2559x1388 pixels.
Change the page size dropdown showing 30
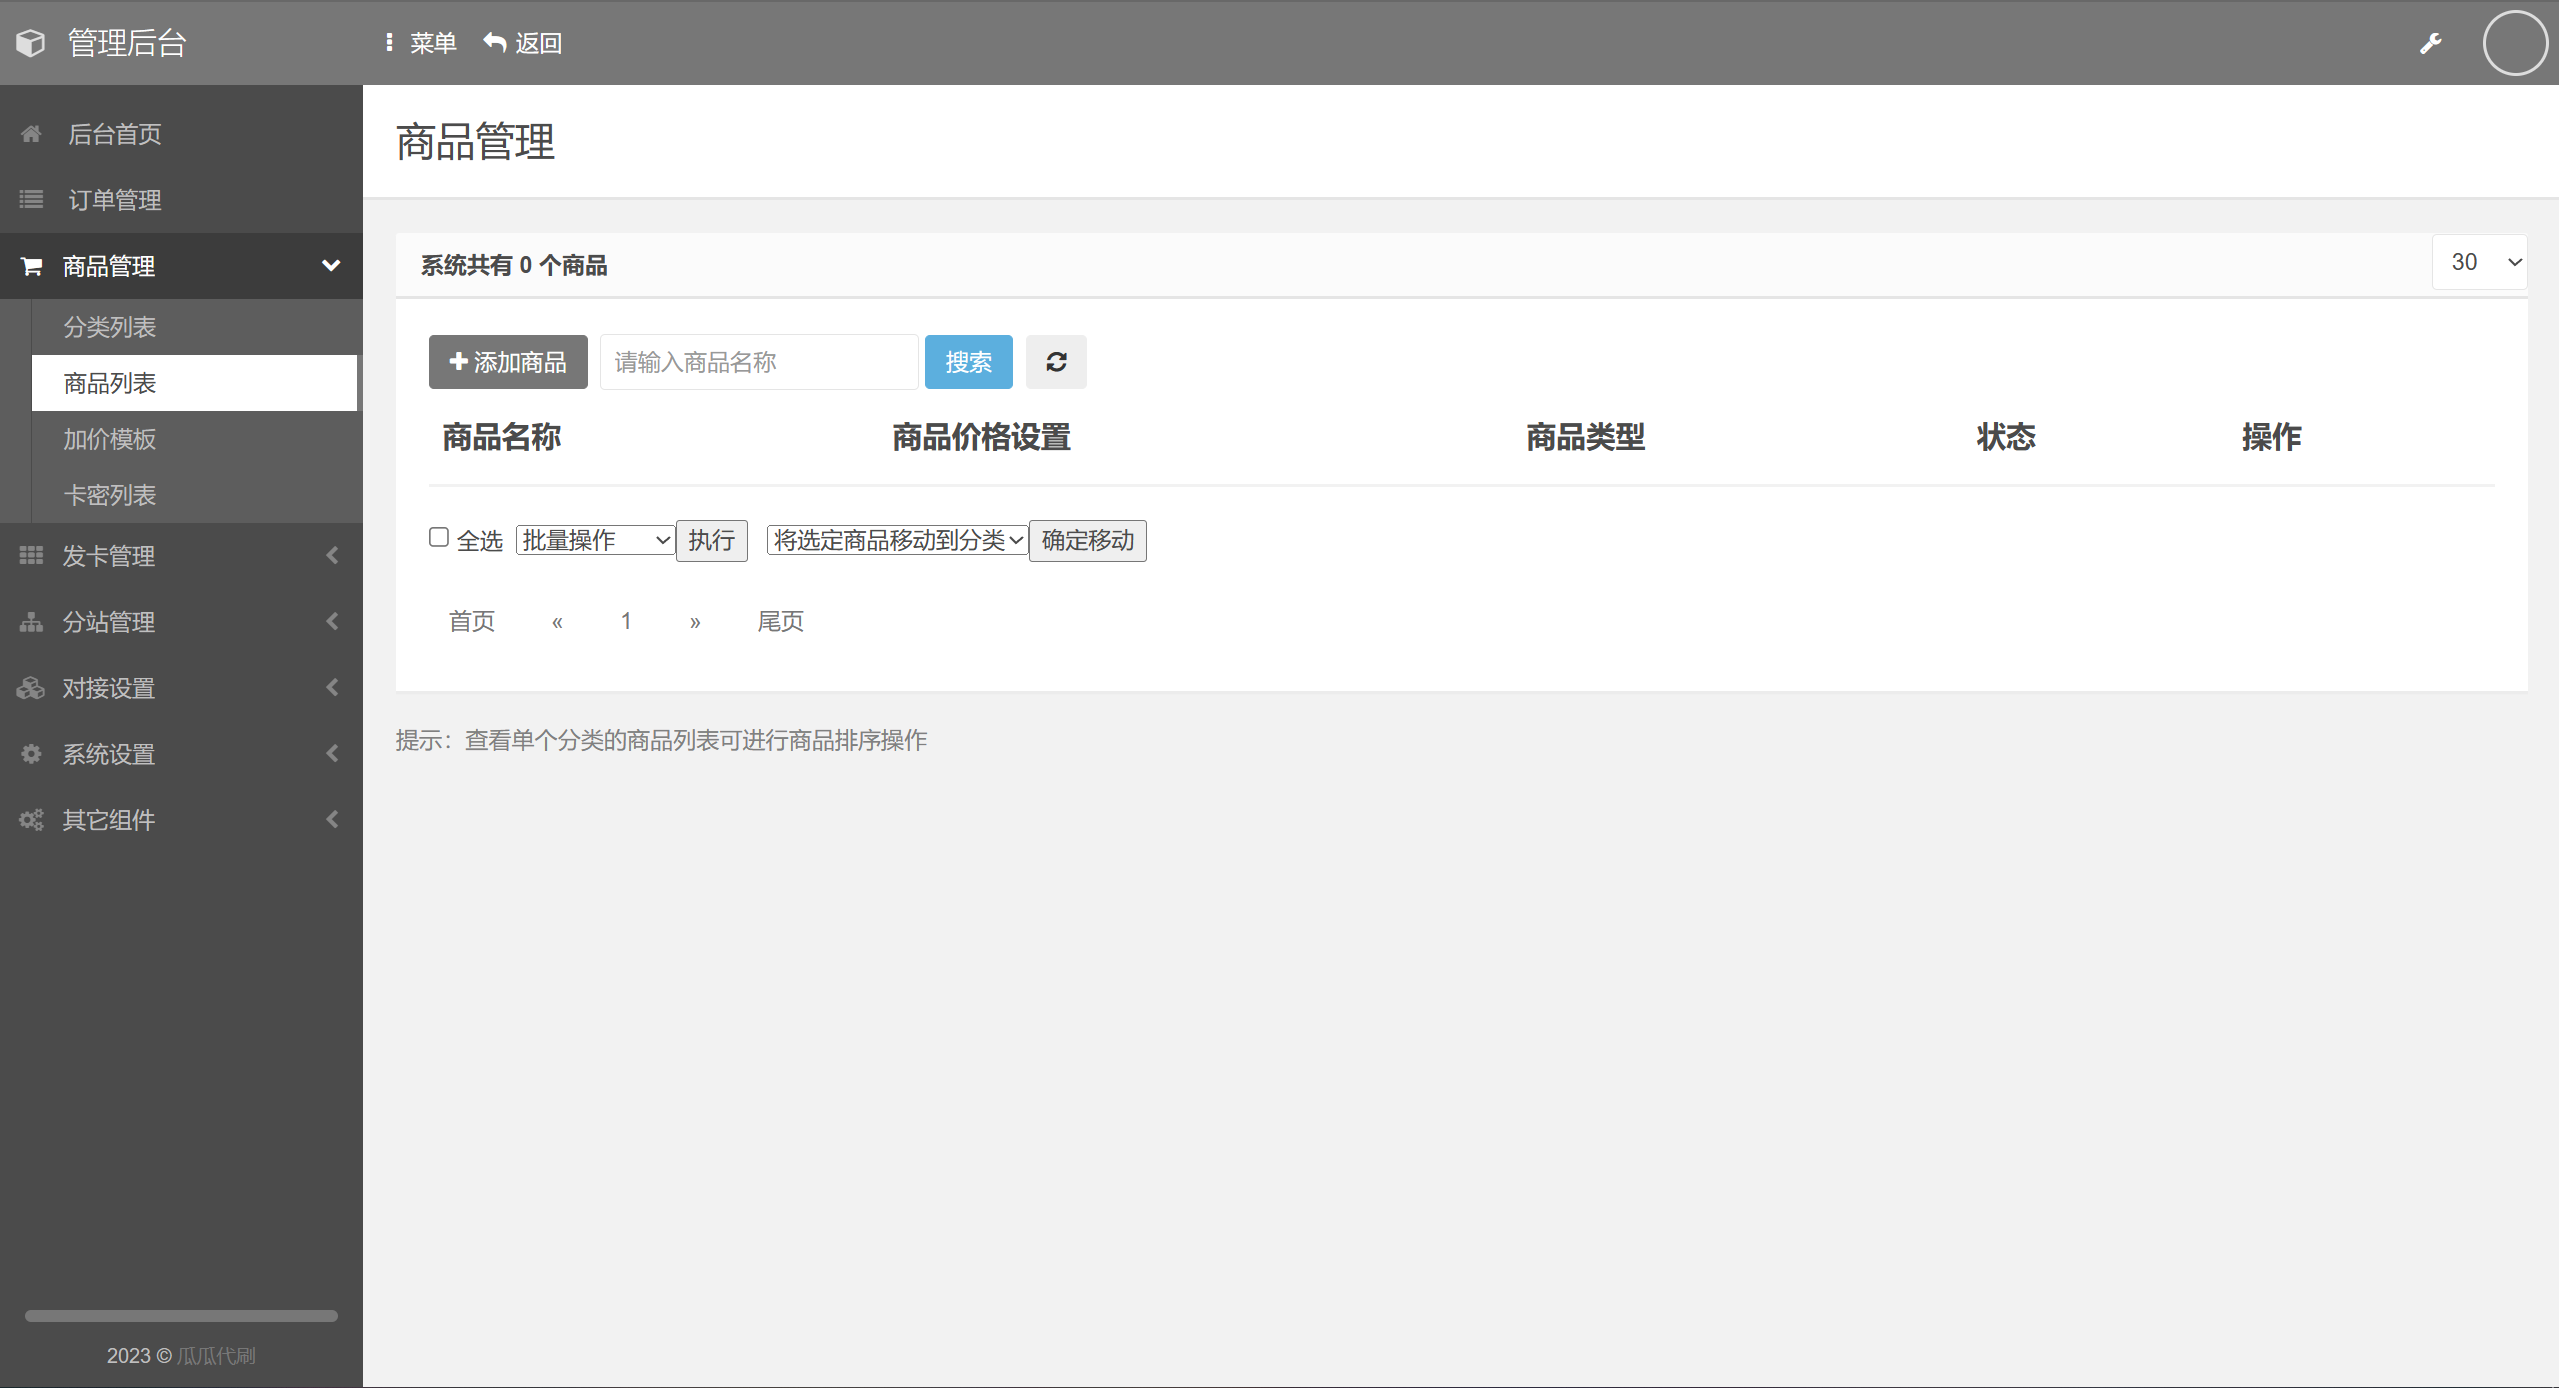(2479, 262)
